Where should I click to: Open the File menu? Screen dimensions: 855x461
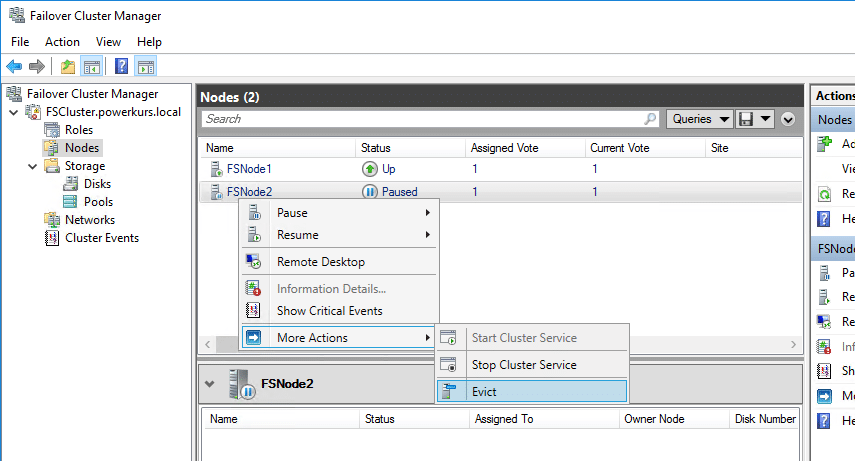[20, 42]
